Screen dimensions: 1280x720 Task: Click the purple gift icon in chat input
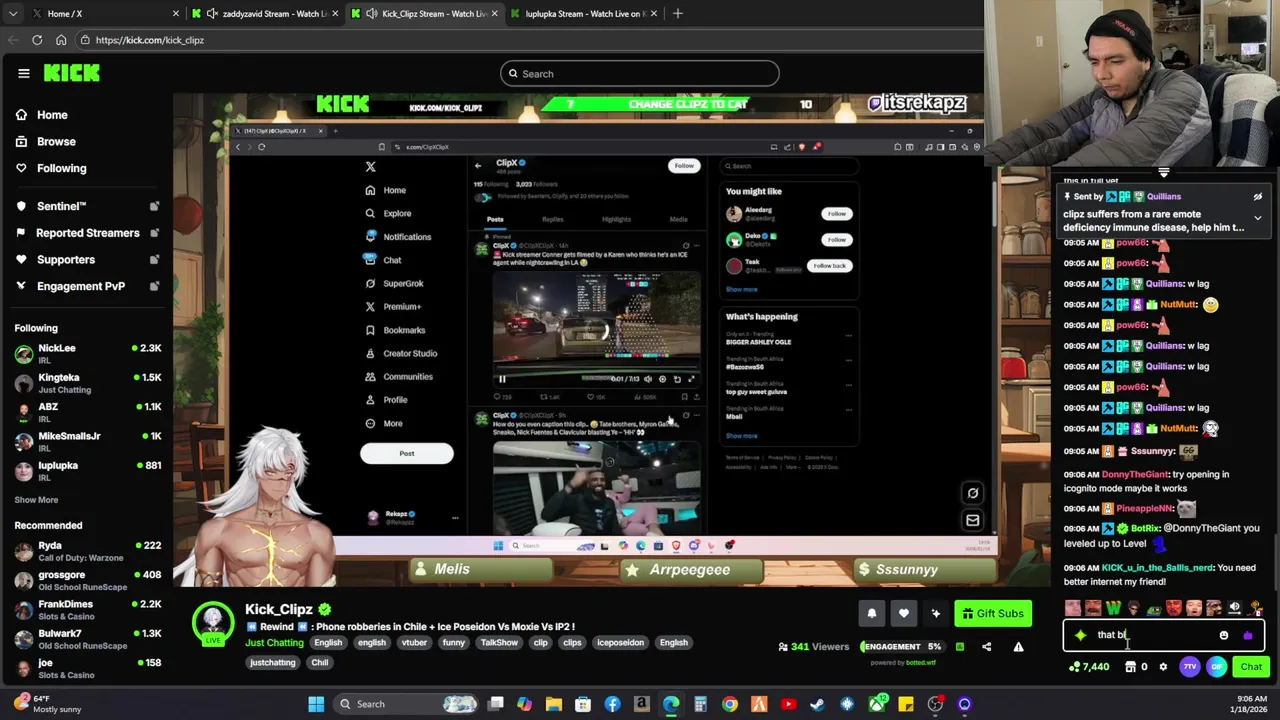point(1247,635)
